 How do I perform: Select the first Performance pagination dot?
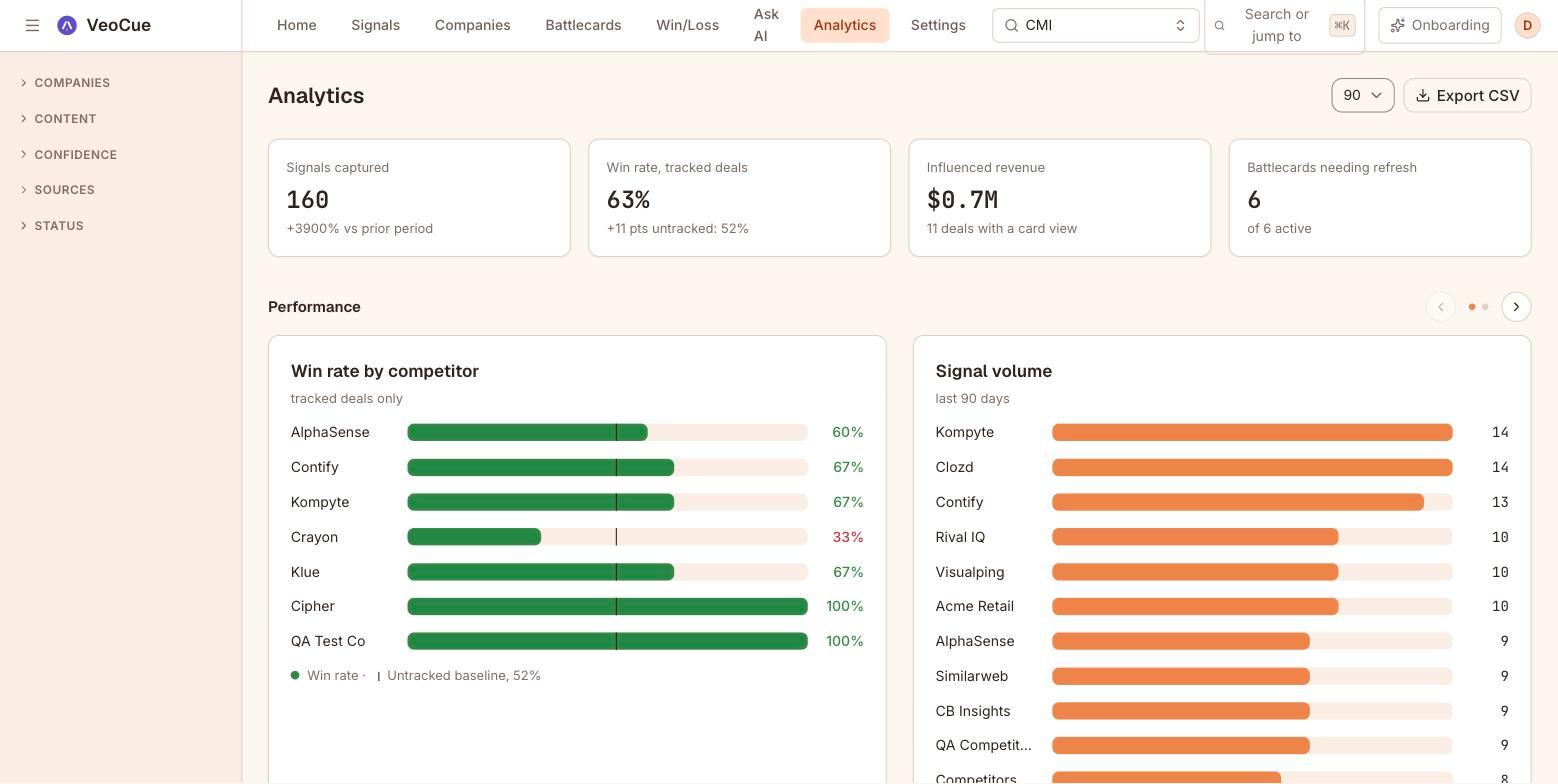coord(1472,307)
